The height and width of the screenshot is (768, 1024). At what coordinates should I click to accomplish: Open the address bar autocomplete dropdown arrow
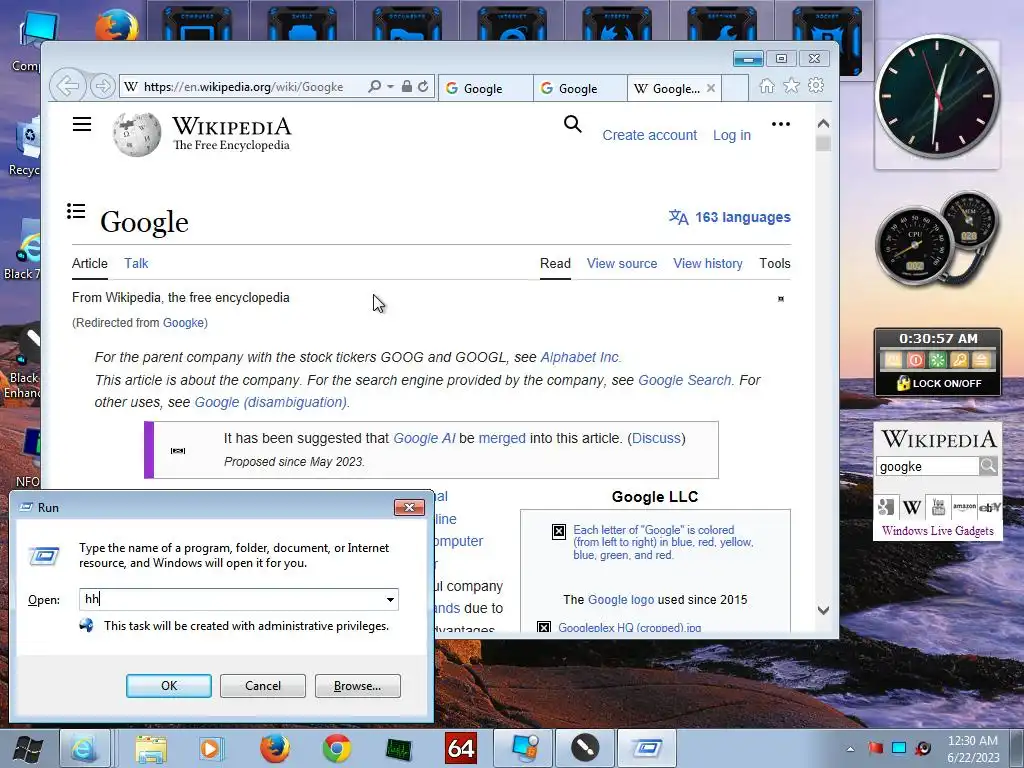pyautogui.click(x=390, y=86)
